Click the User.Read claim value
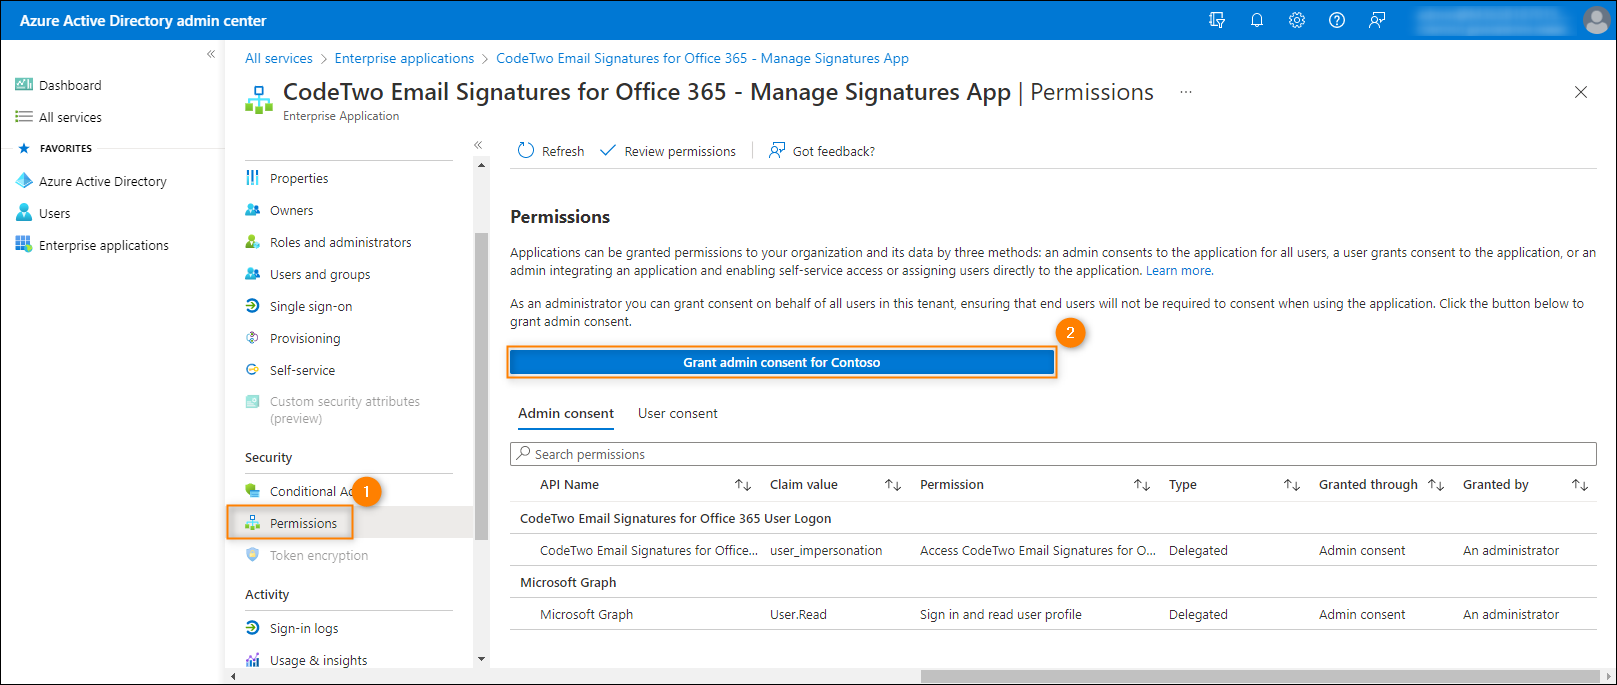This screenshot has width=1617, height=685. pos(798,614)
